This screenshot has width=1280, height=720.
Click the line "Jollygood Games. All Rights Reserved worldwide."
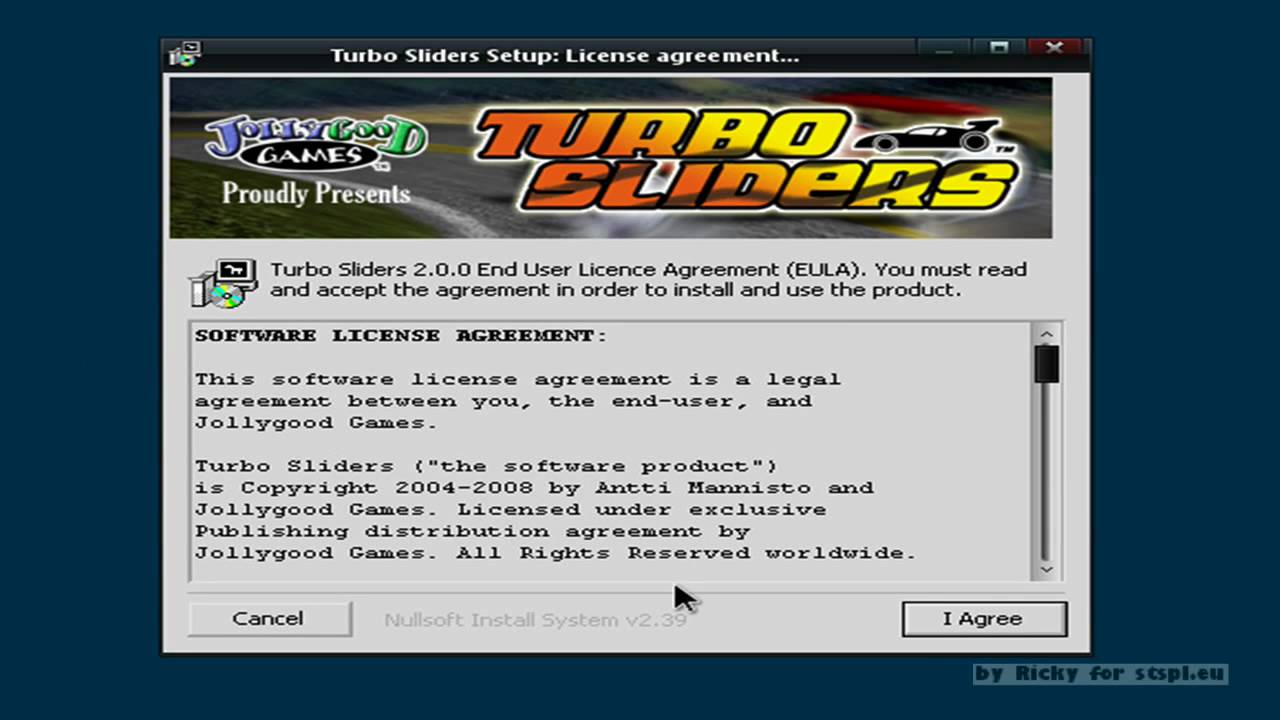555,553
